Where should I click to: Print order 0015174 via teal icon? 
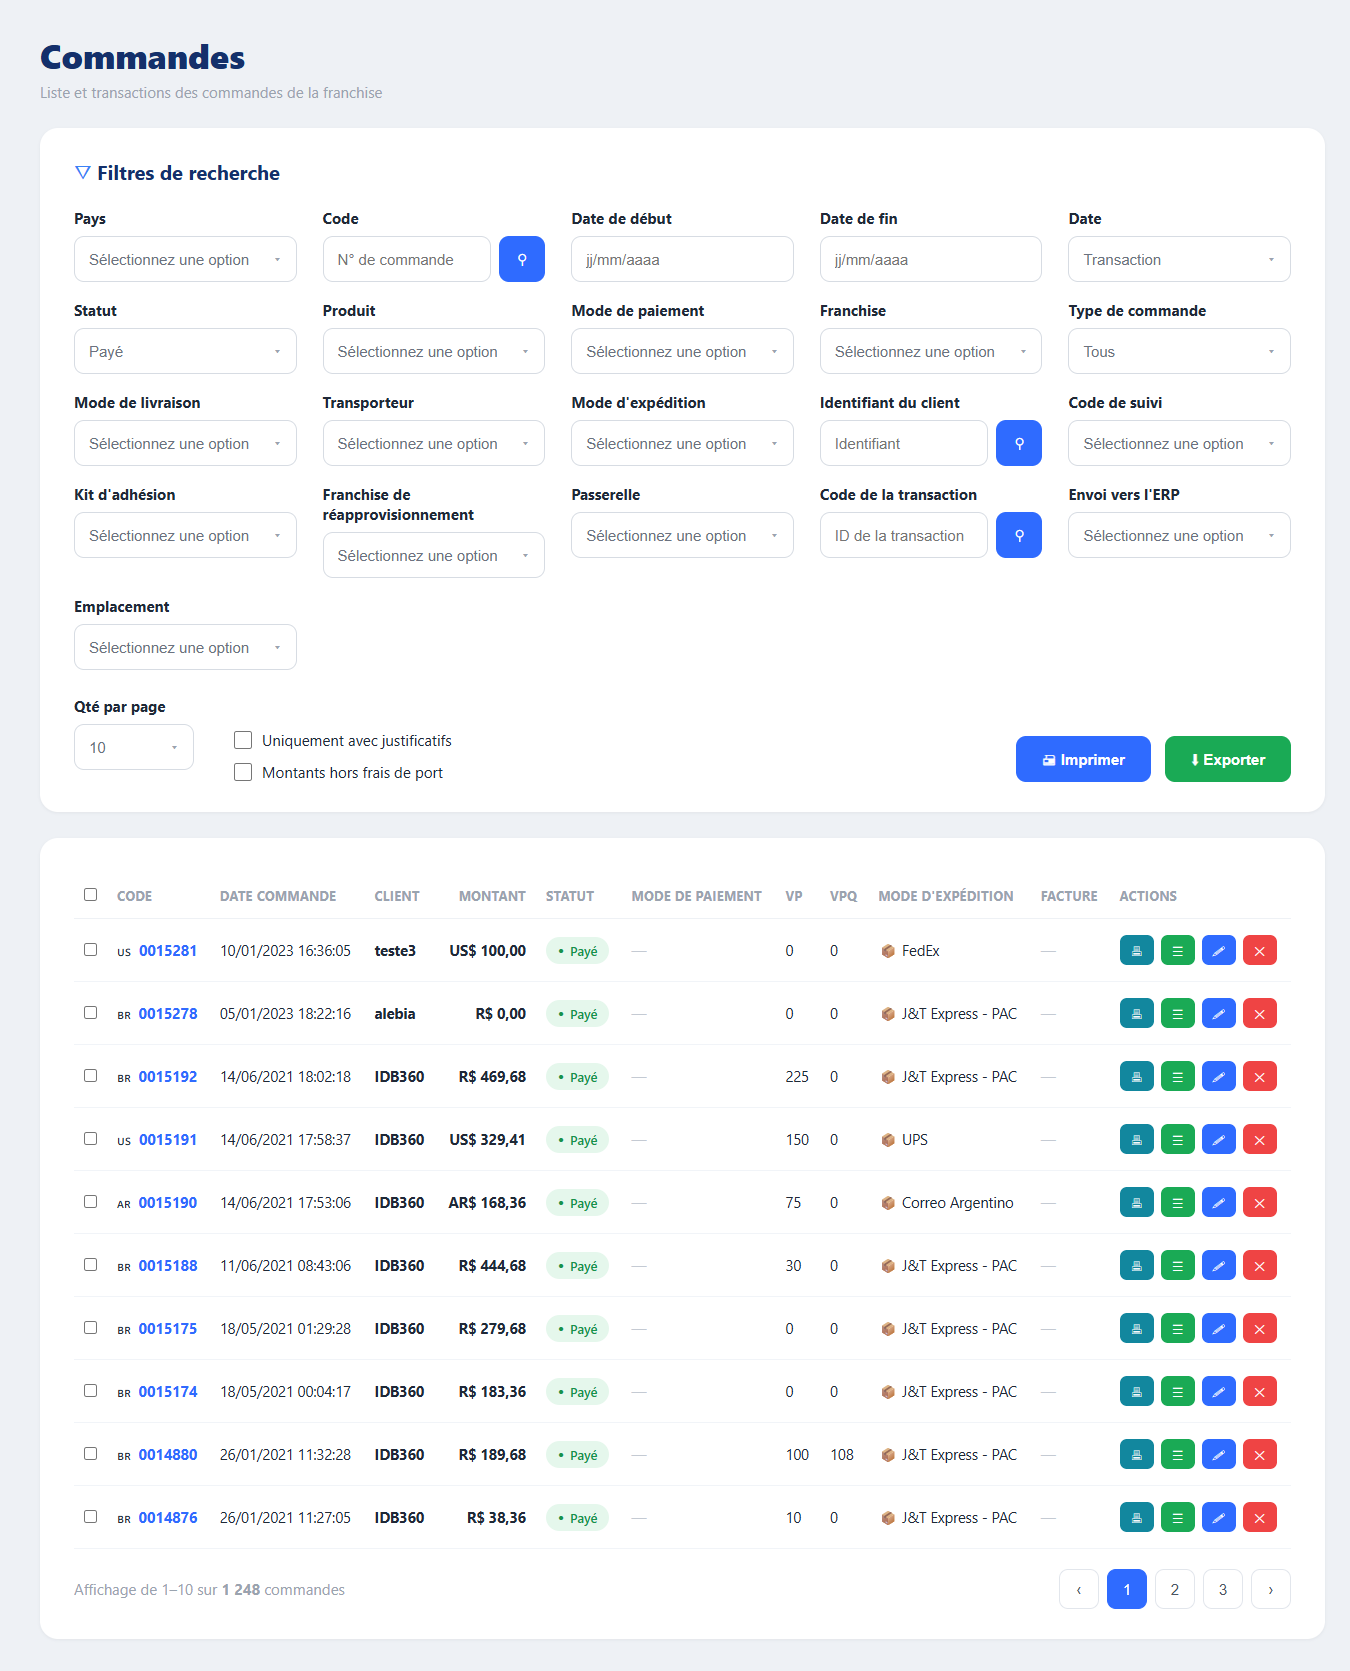[1136, 1392]
